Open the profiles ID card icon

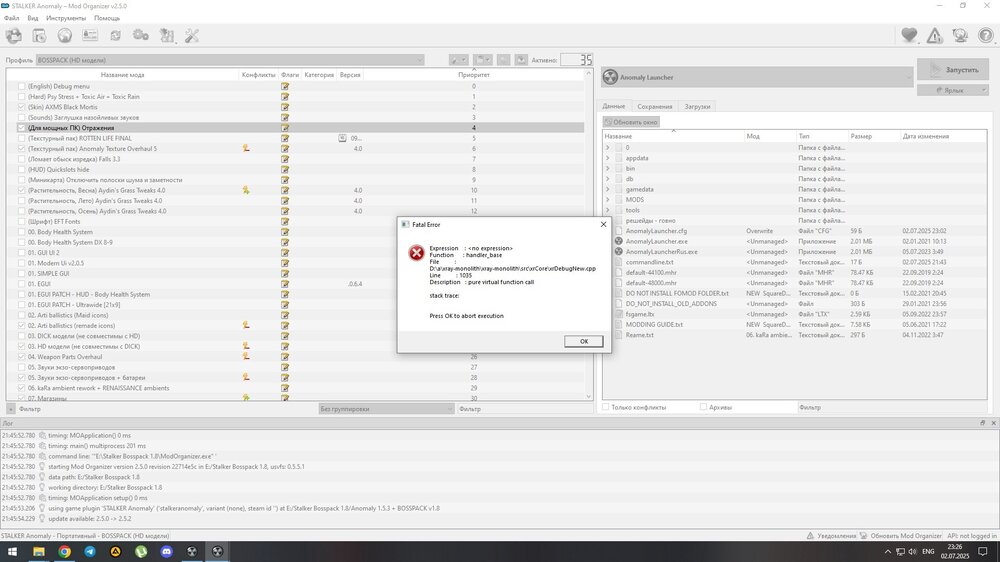90,36
